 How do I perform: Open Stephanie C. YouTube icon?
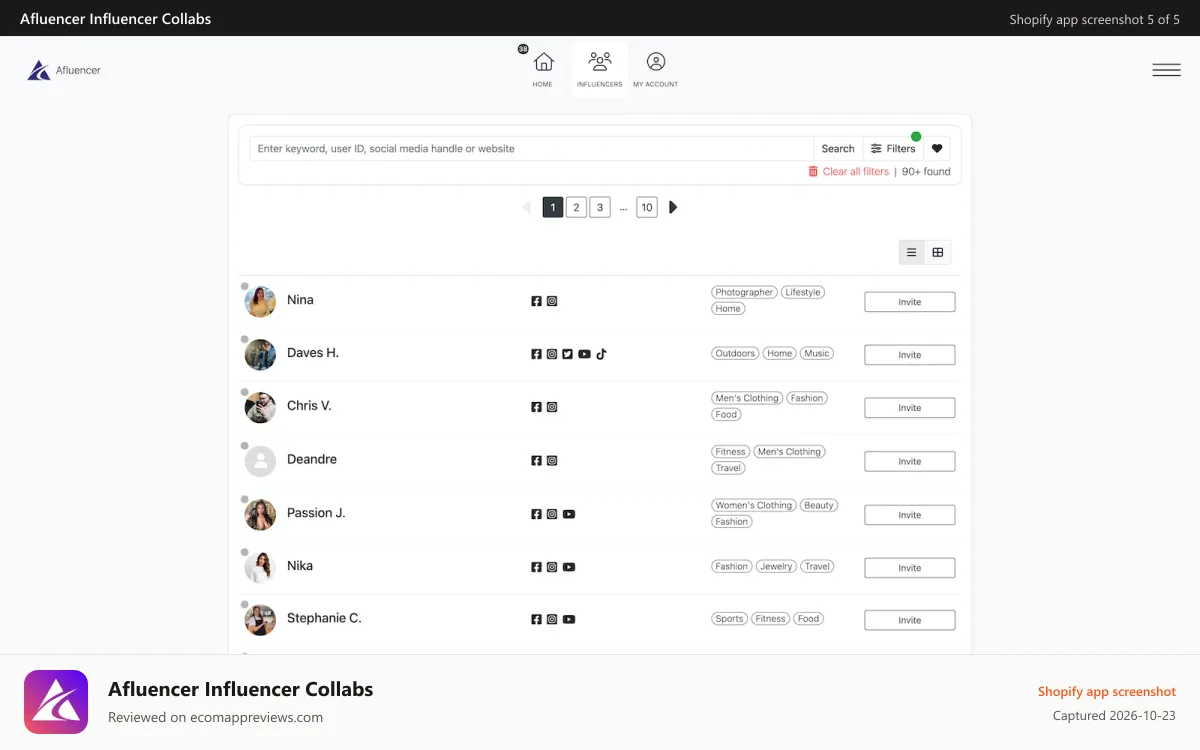[x=569, y=620]
